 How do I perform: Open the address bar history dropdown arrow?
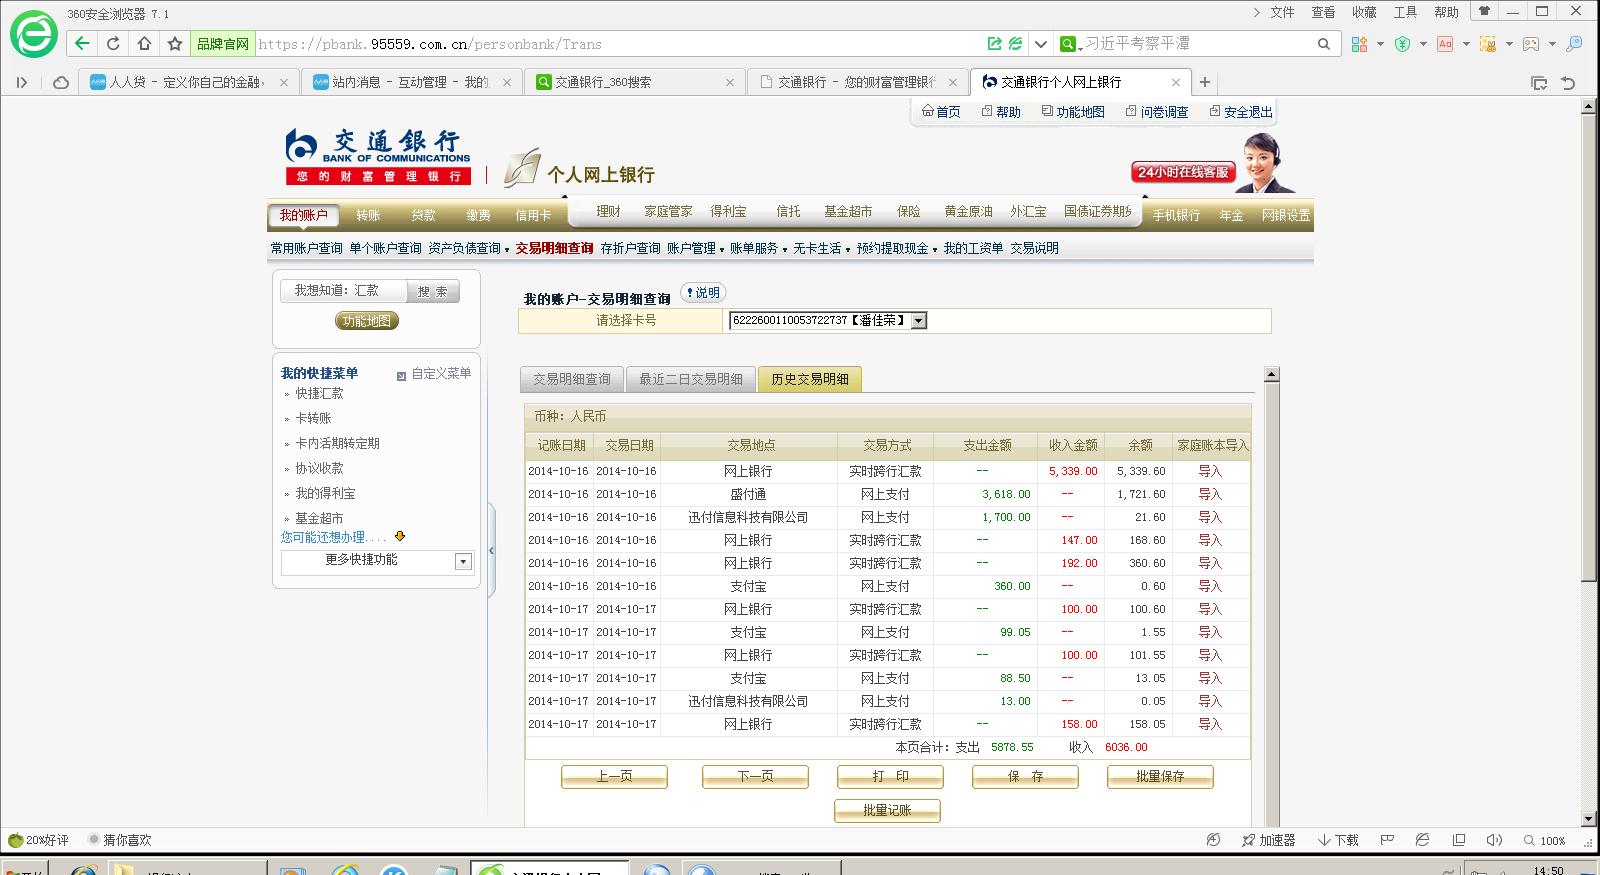[x=1040, y=44]
